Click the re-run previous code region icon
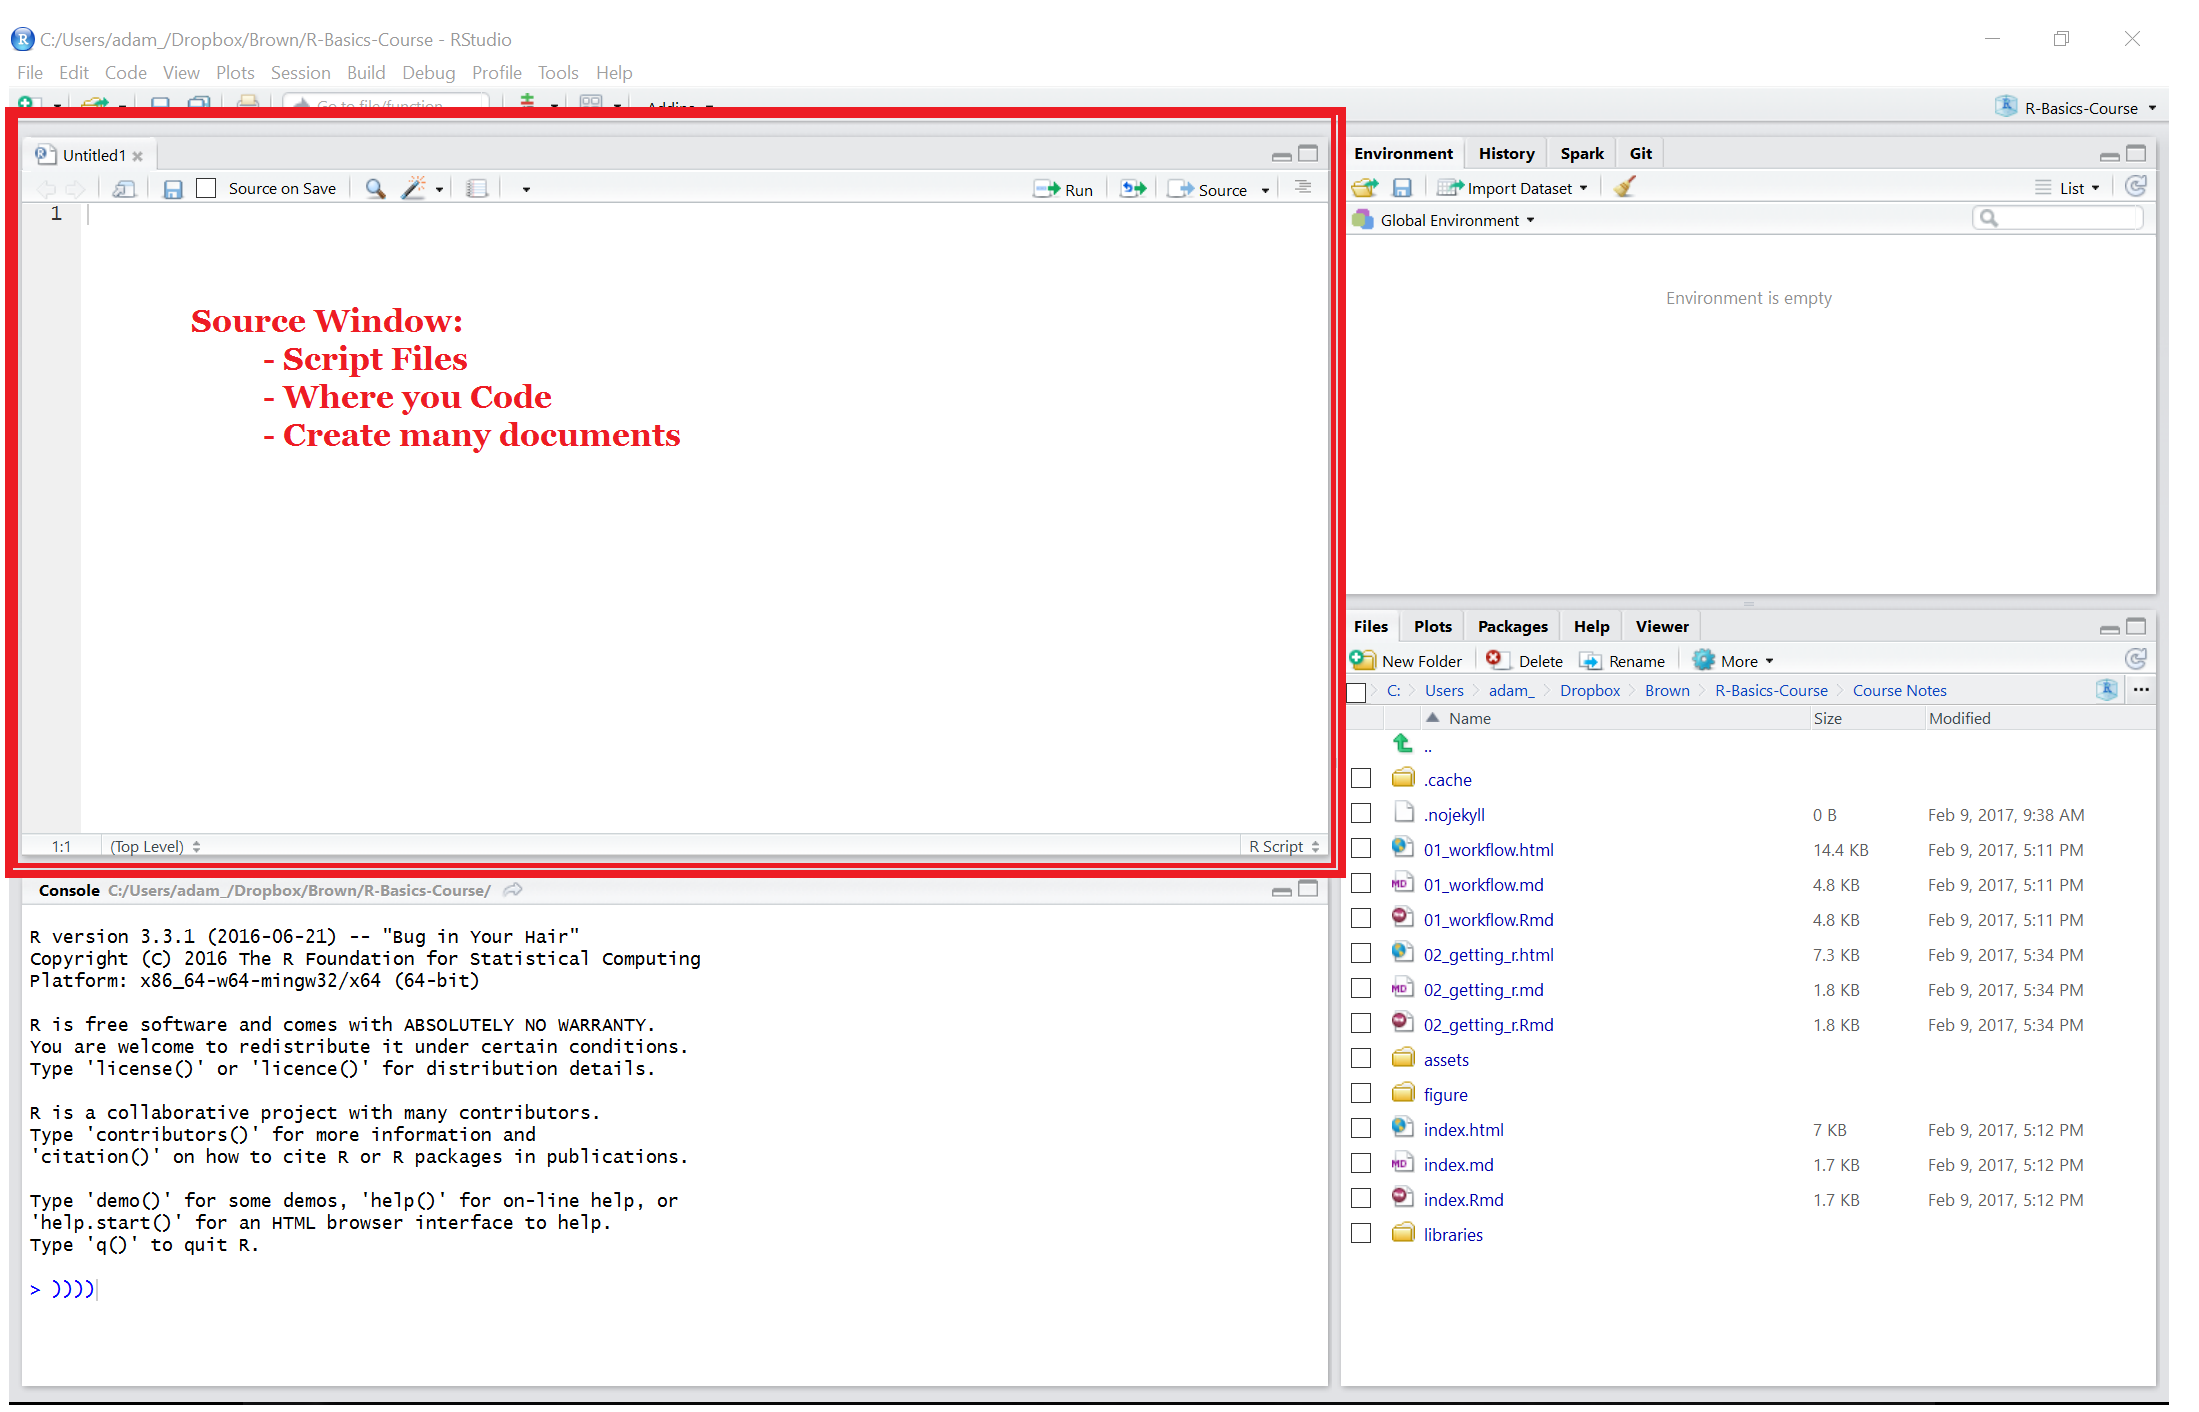This screenshot has height=1412, width=2199. 1133,189
